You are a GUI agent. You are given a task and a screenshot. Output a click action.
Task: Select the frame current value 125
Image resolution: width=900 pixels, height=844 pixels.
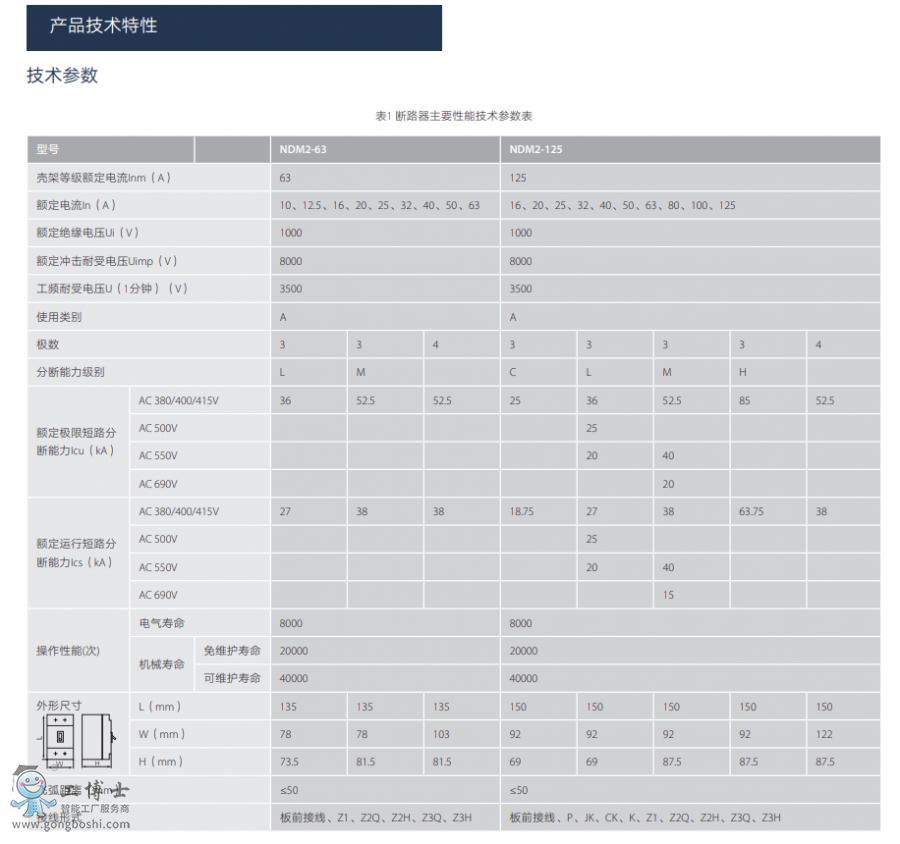pyautogui.click(x=518, y=177)
